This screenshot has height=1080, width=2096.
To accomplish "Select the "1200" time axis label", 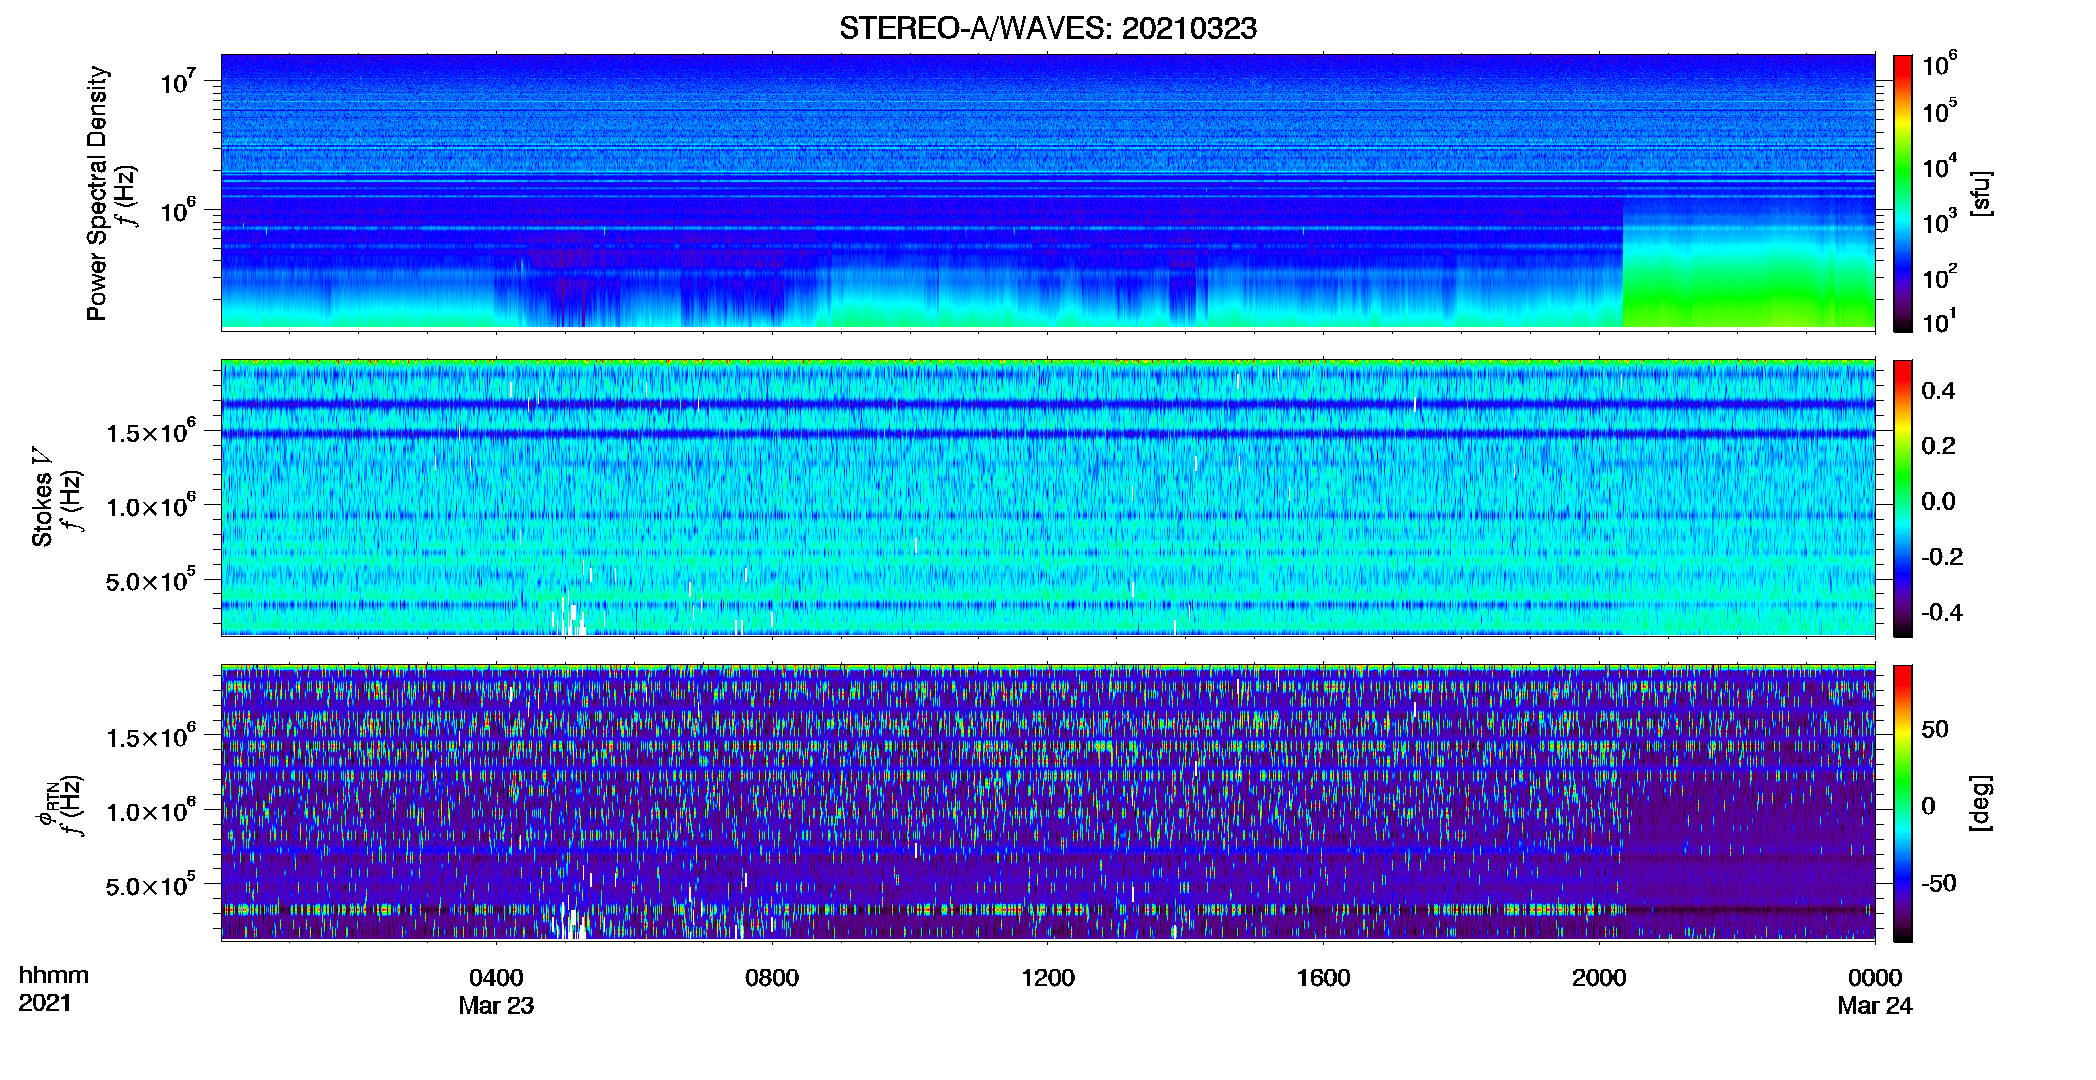I will coord(1048,978).
